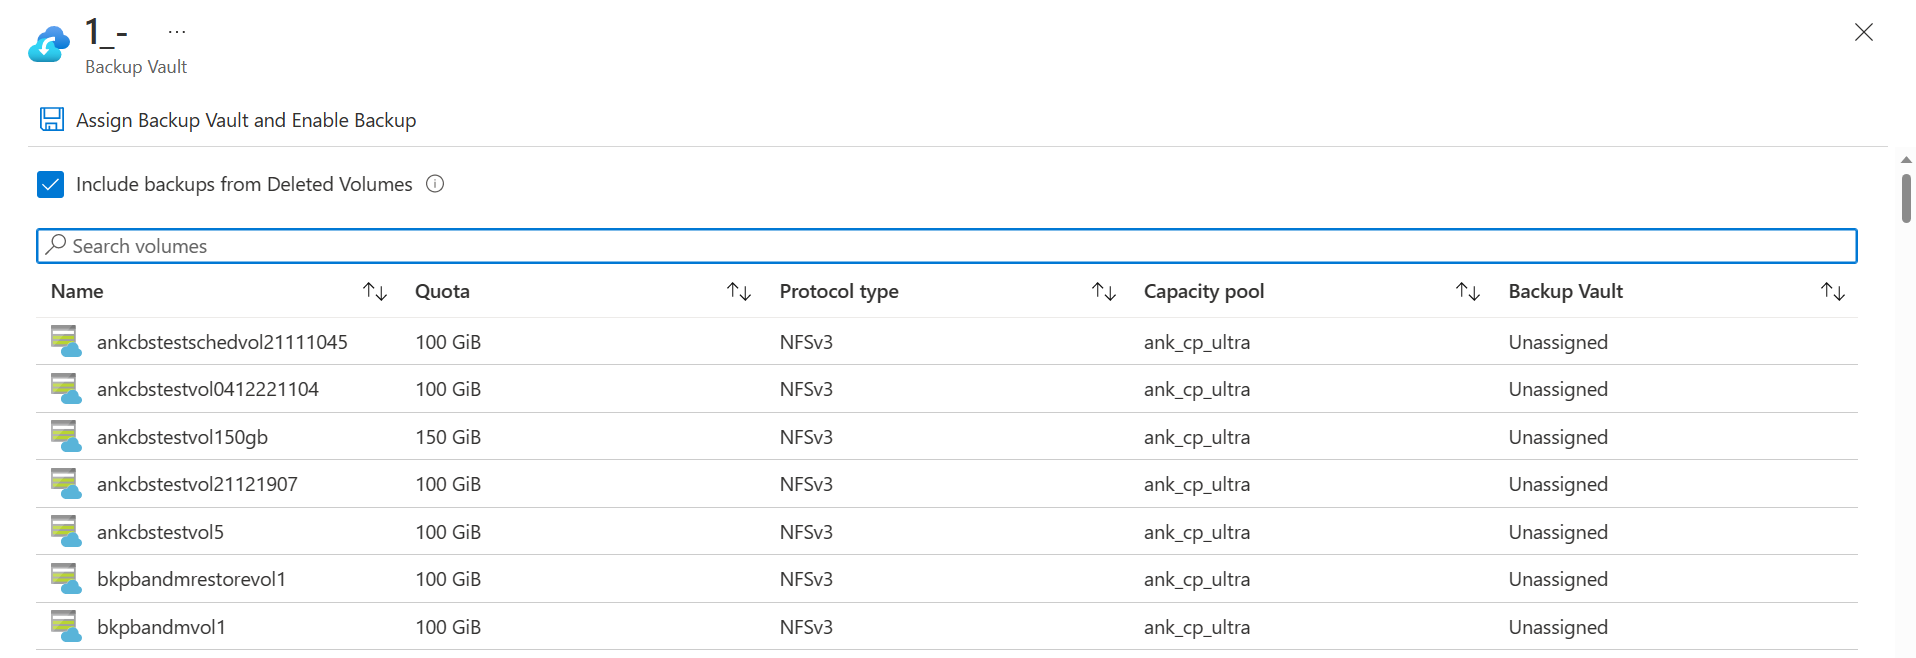Select the bkpbandmvol1 volume name
Screen dimensions: 1916x658
(161, 627)
